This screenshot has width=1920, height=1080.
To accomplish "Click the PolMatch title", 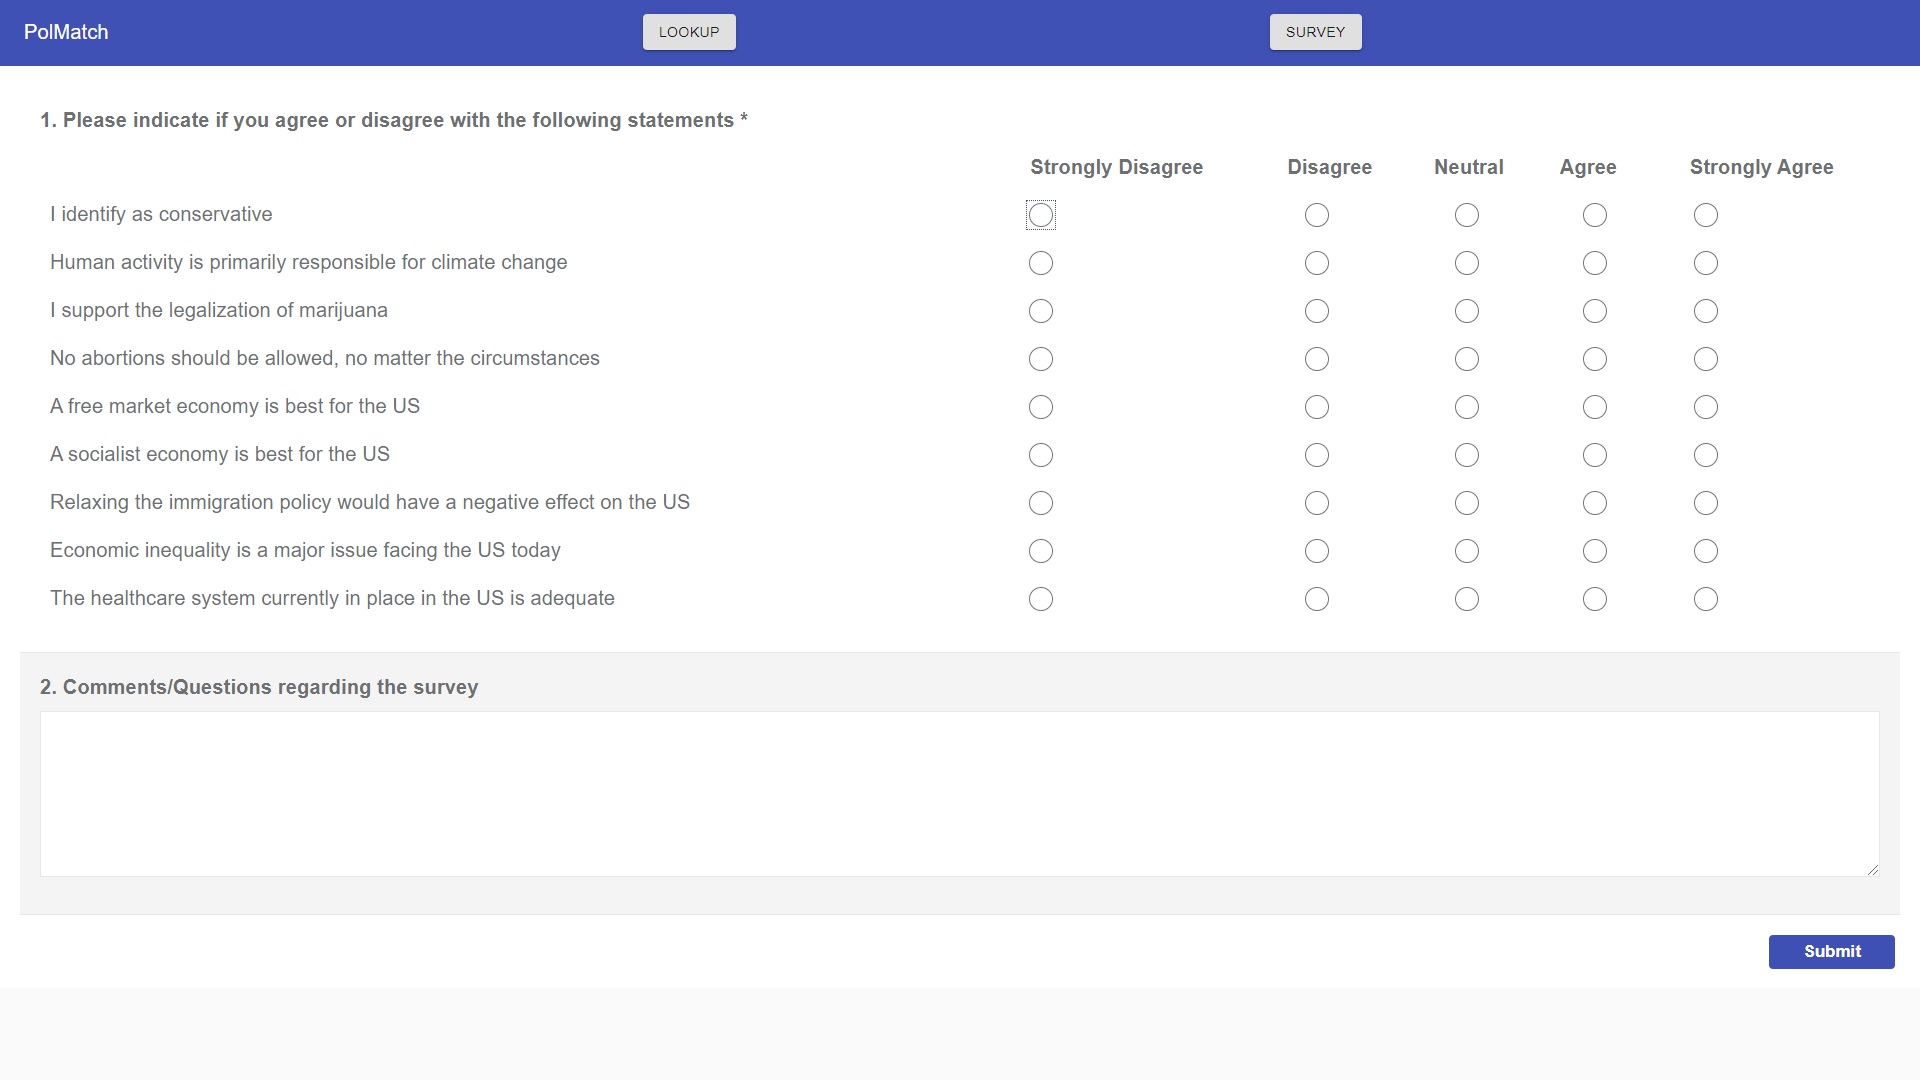I will (66, 32).
